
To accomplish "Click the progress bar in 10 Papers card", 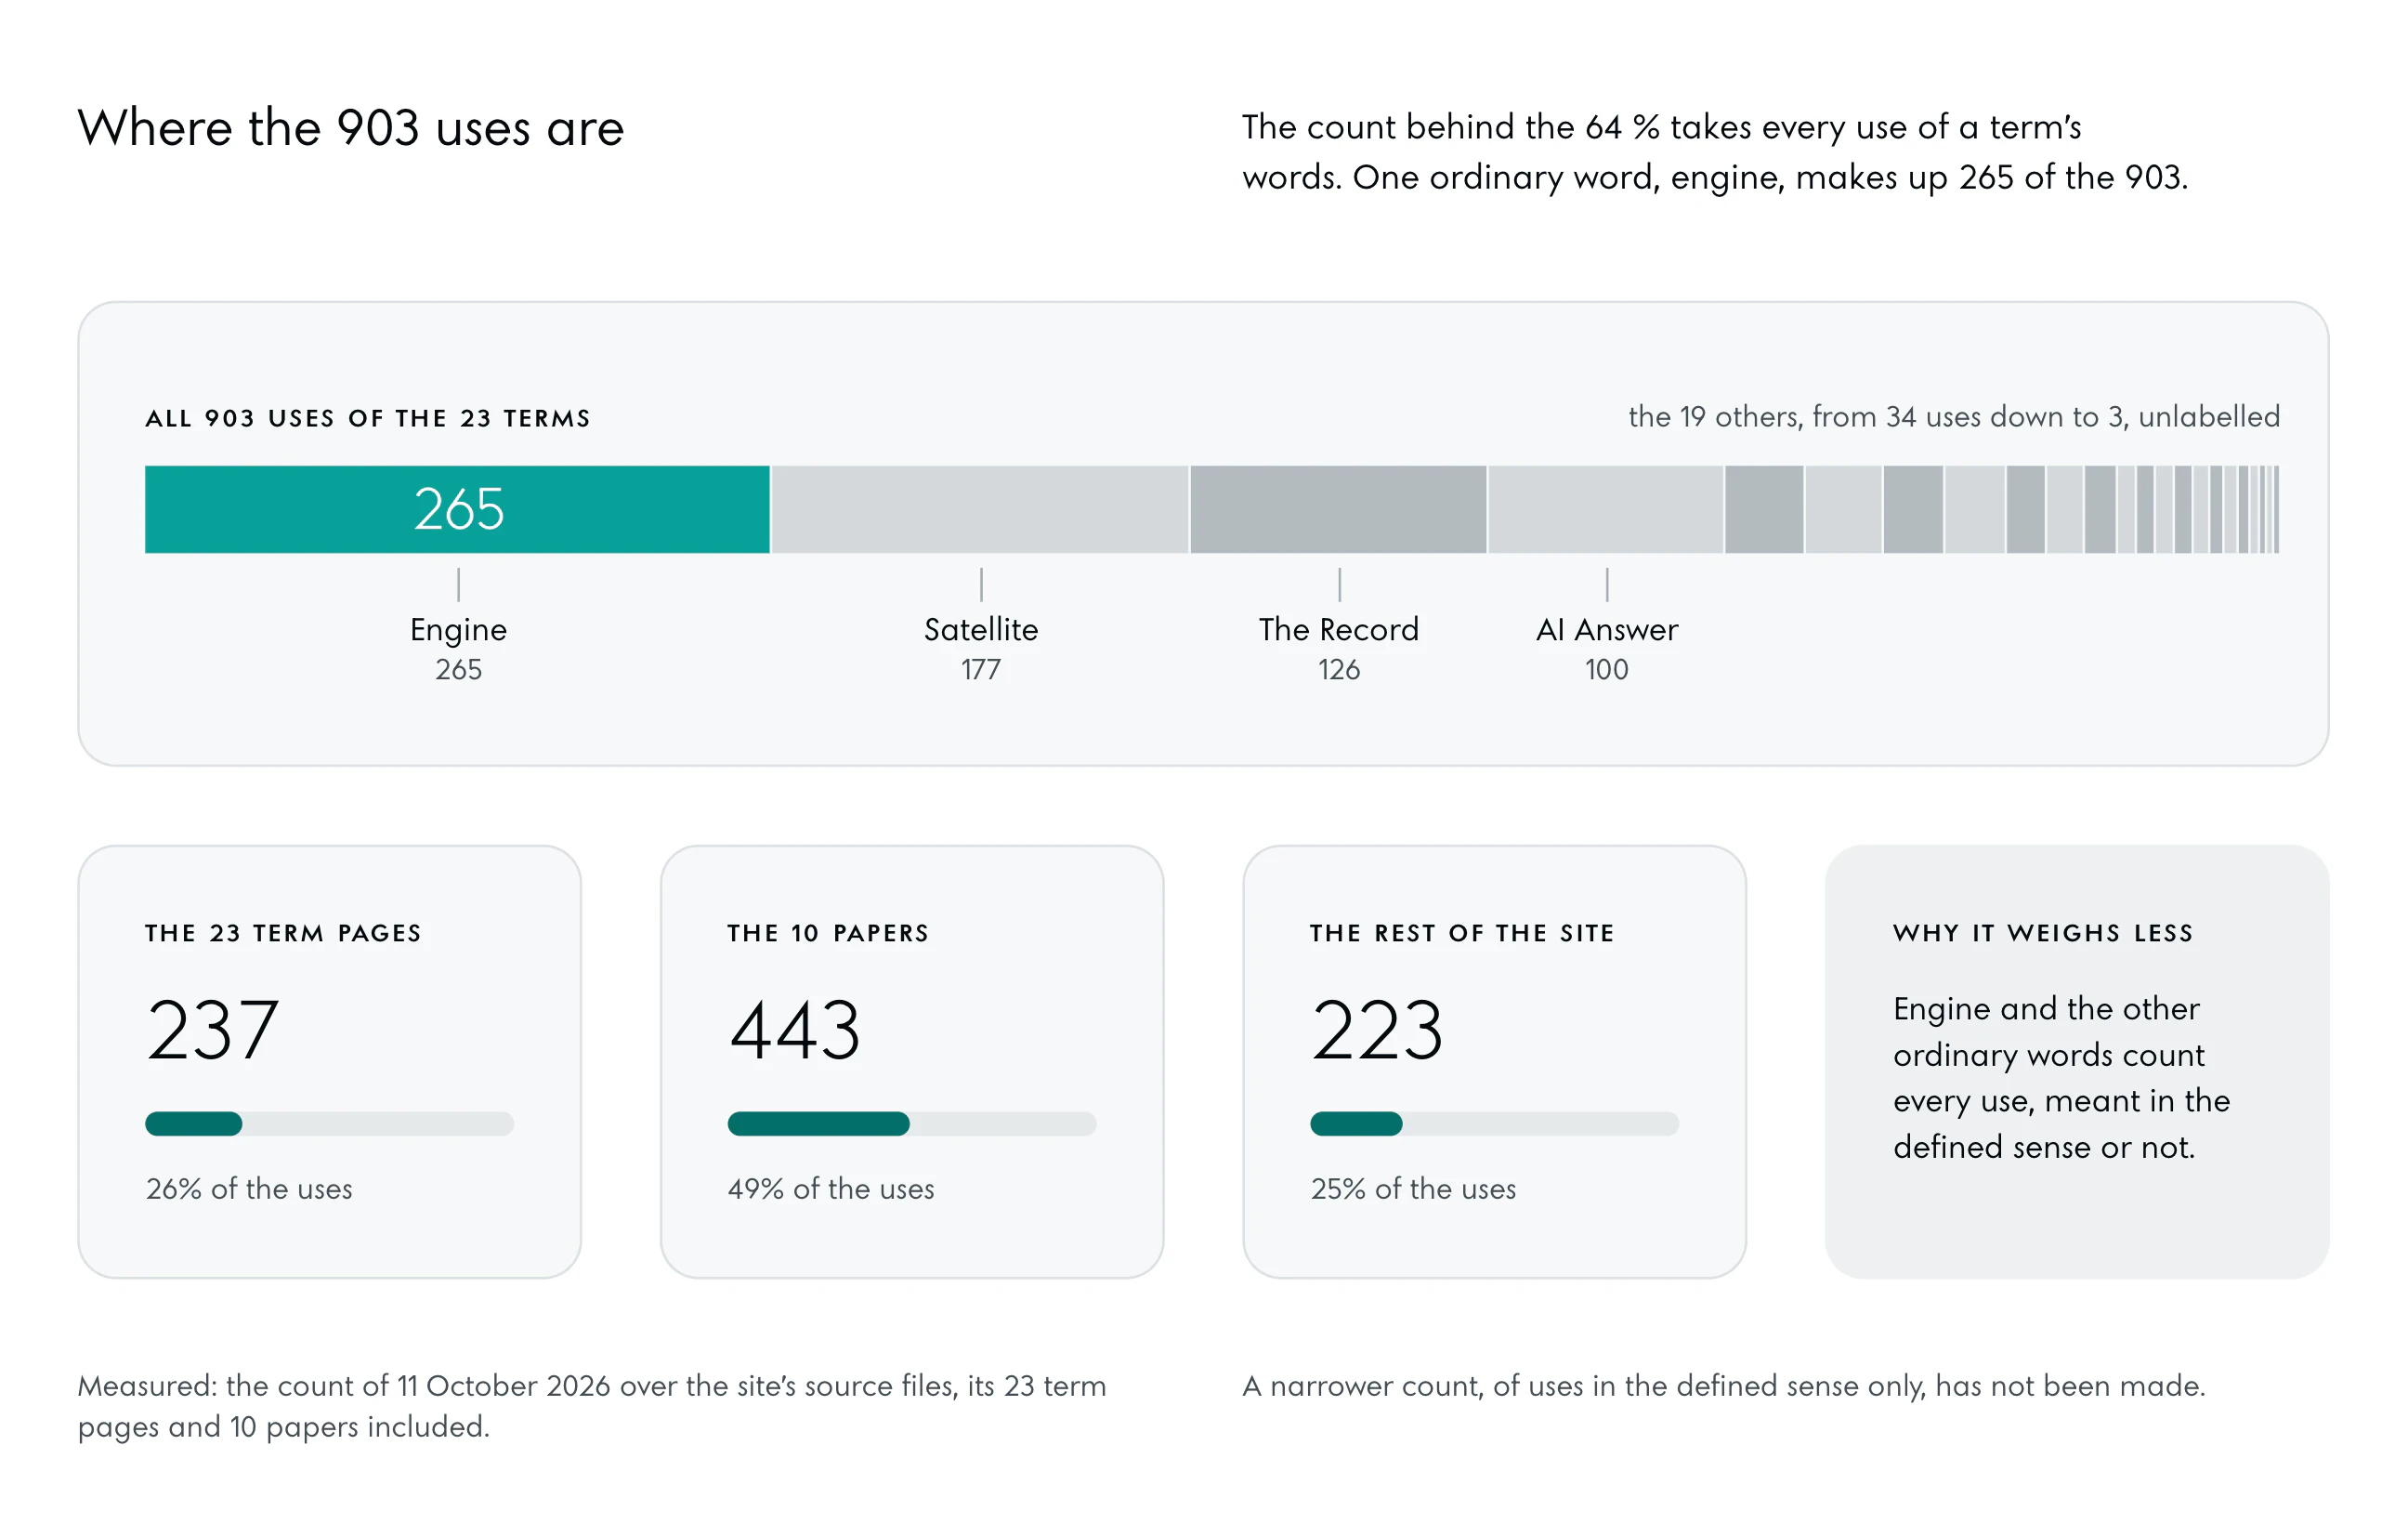I will coord(912,1124).
